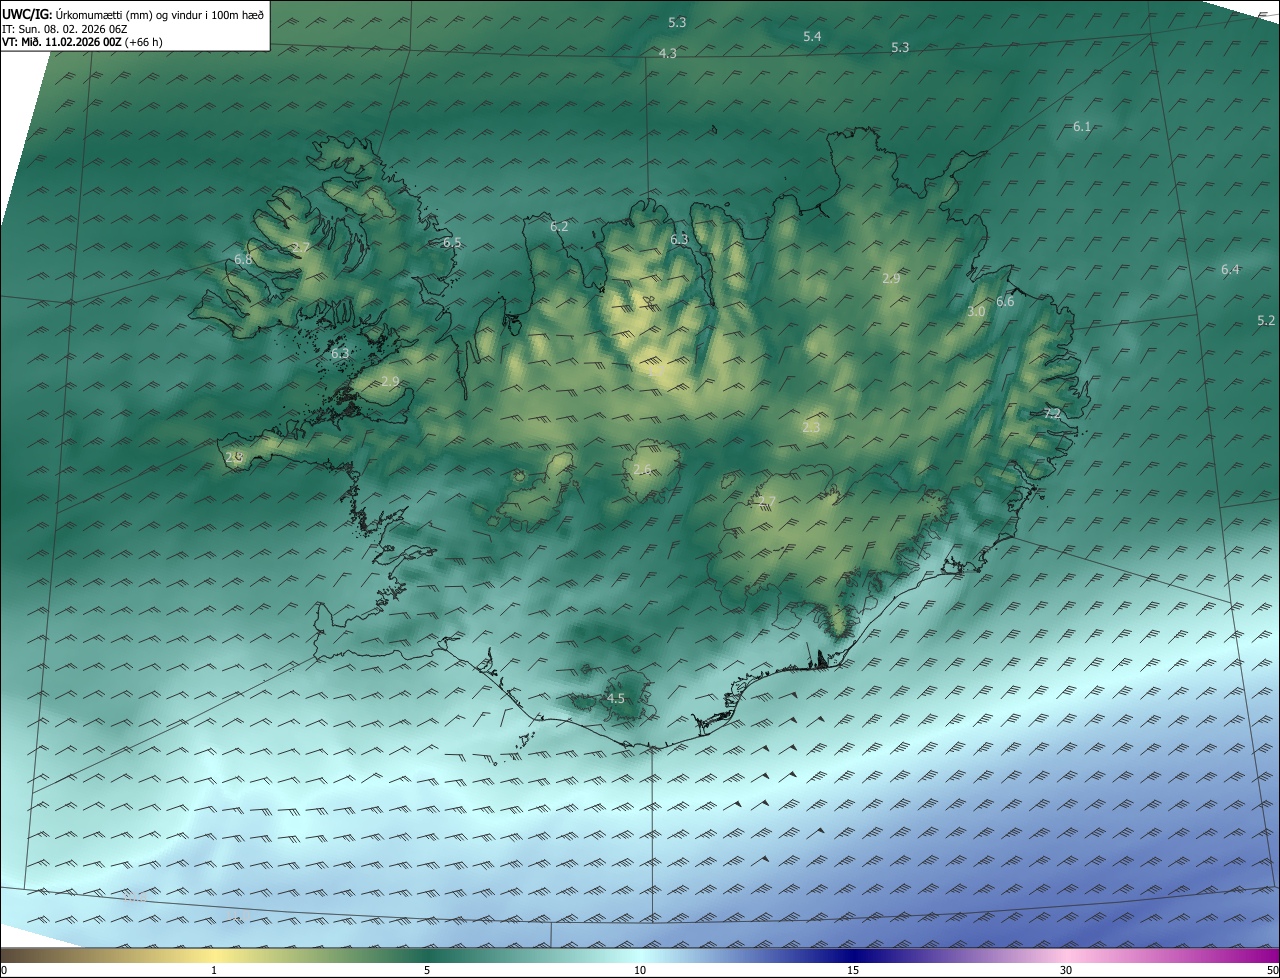Viewport: 1280px width, 978px height.
Task: Click the 0 tick on the color scale
Action: tap(4, 970)
